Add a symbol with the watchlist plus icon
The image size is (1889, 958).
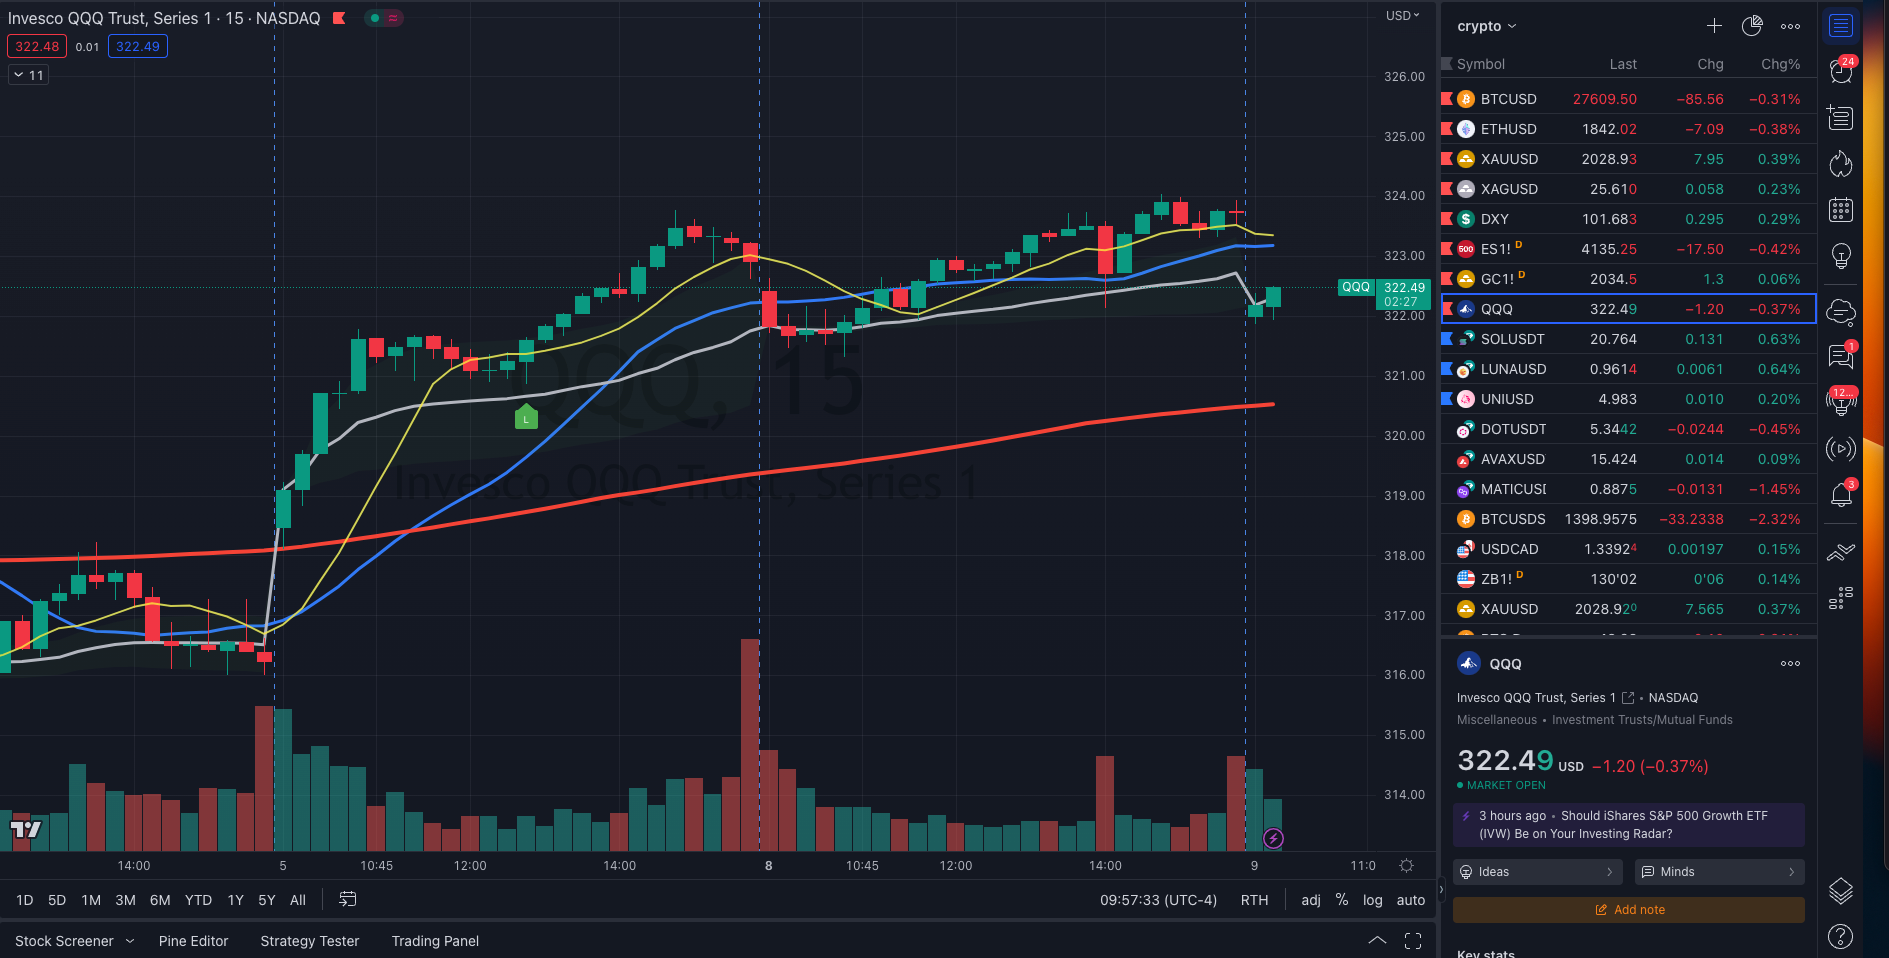[x=1714, y=26]
